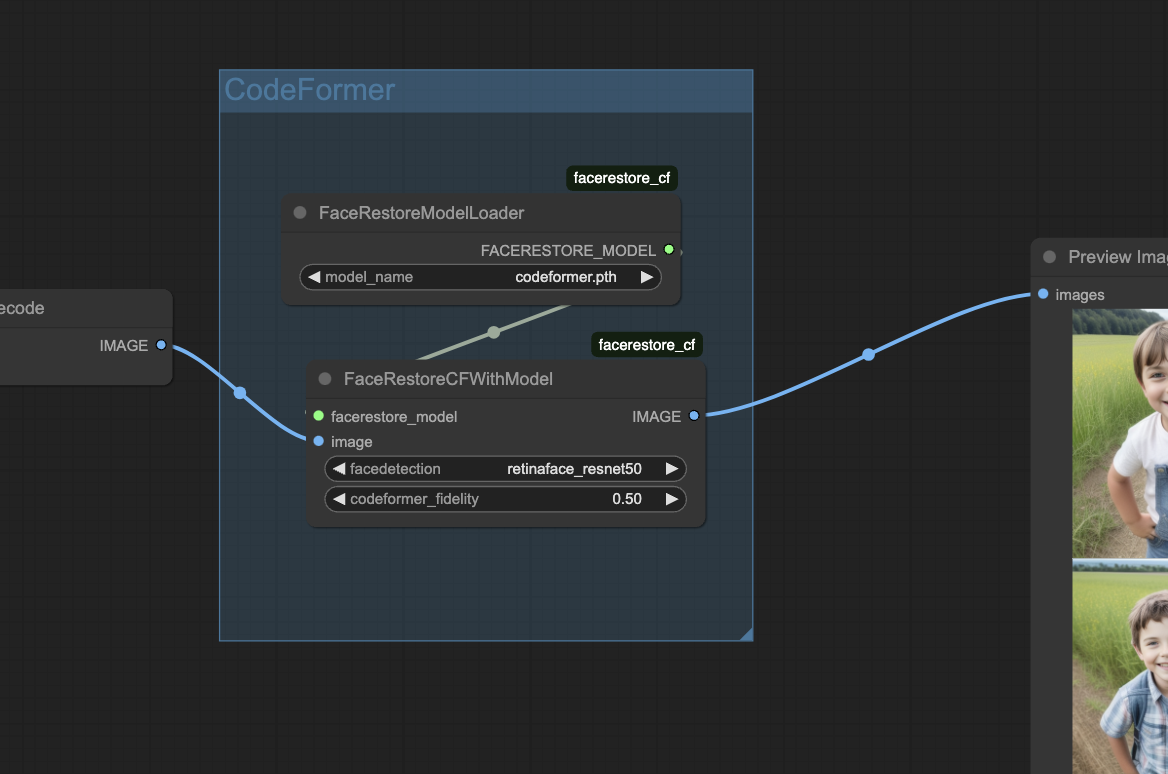Click the images input socket on Preview Image
This screenshot has width=1168, height=774.
[1043, 294]
